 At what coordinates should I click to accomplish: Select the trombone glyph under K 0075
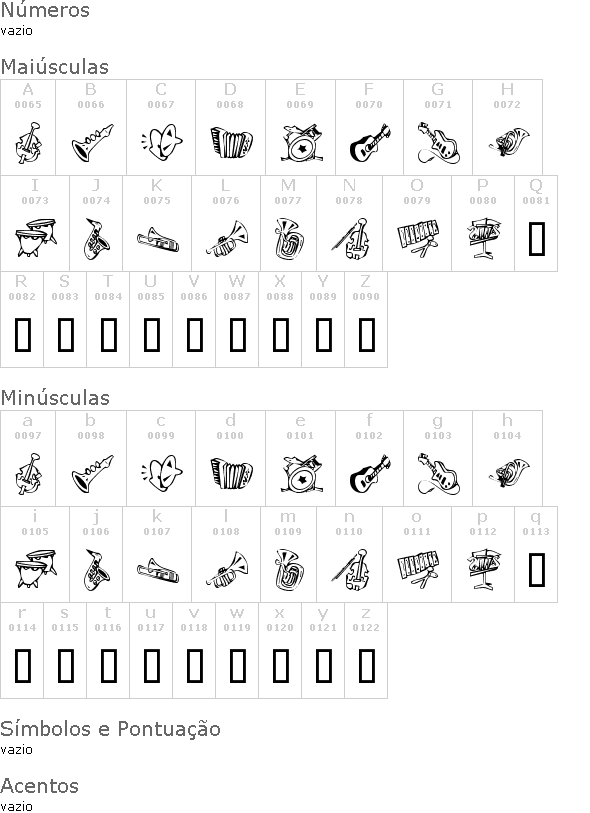[x=158, y=240]
